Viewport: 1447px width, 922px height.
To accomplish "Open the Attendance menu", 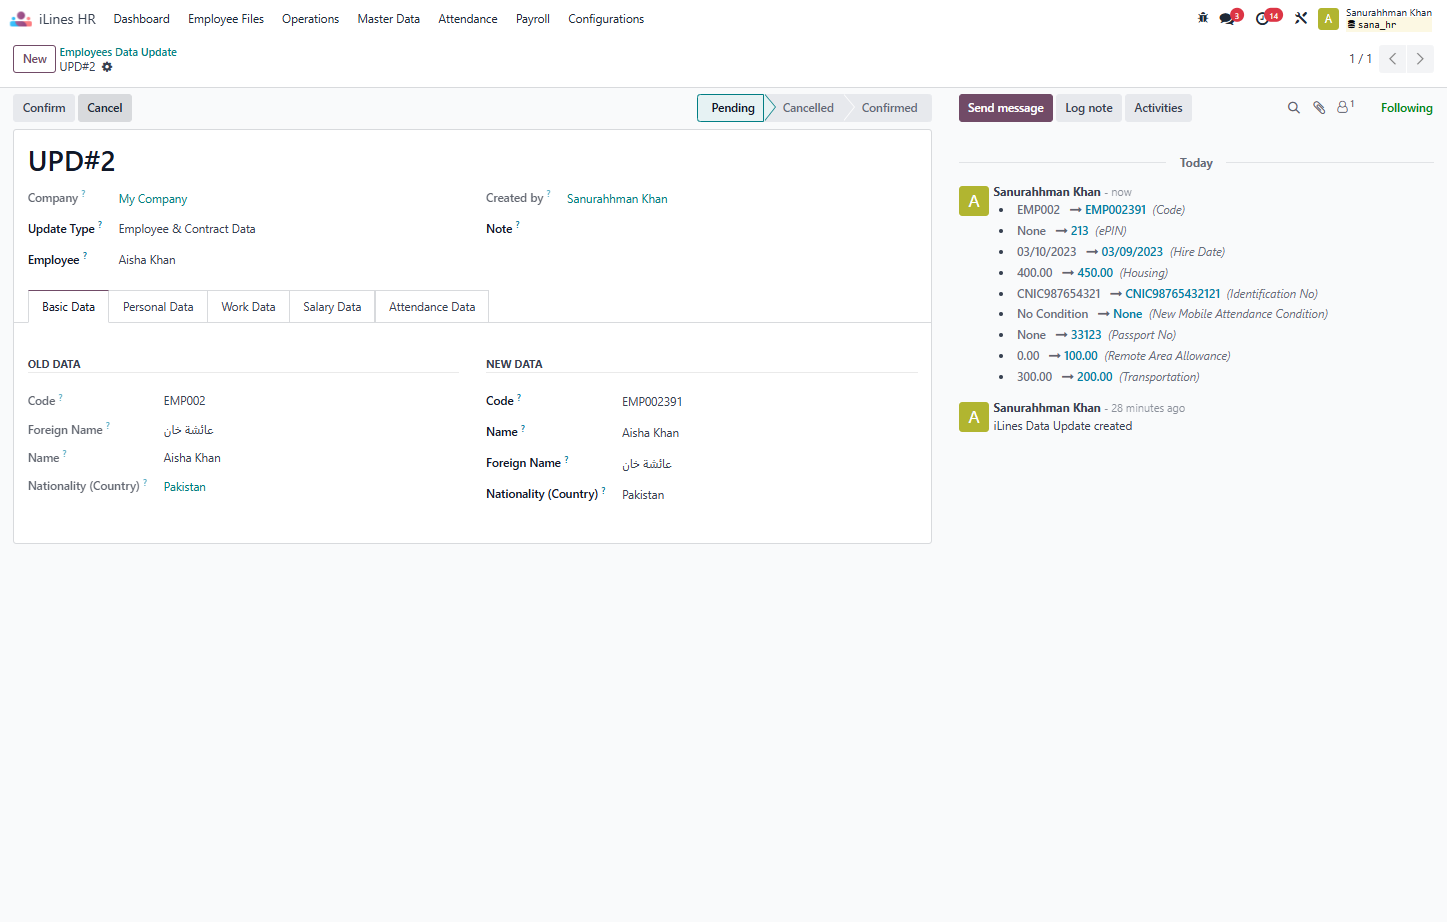I will [x=468, y=19].
